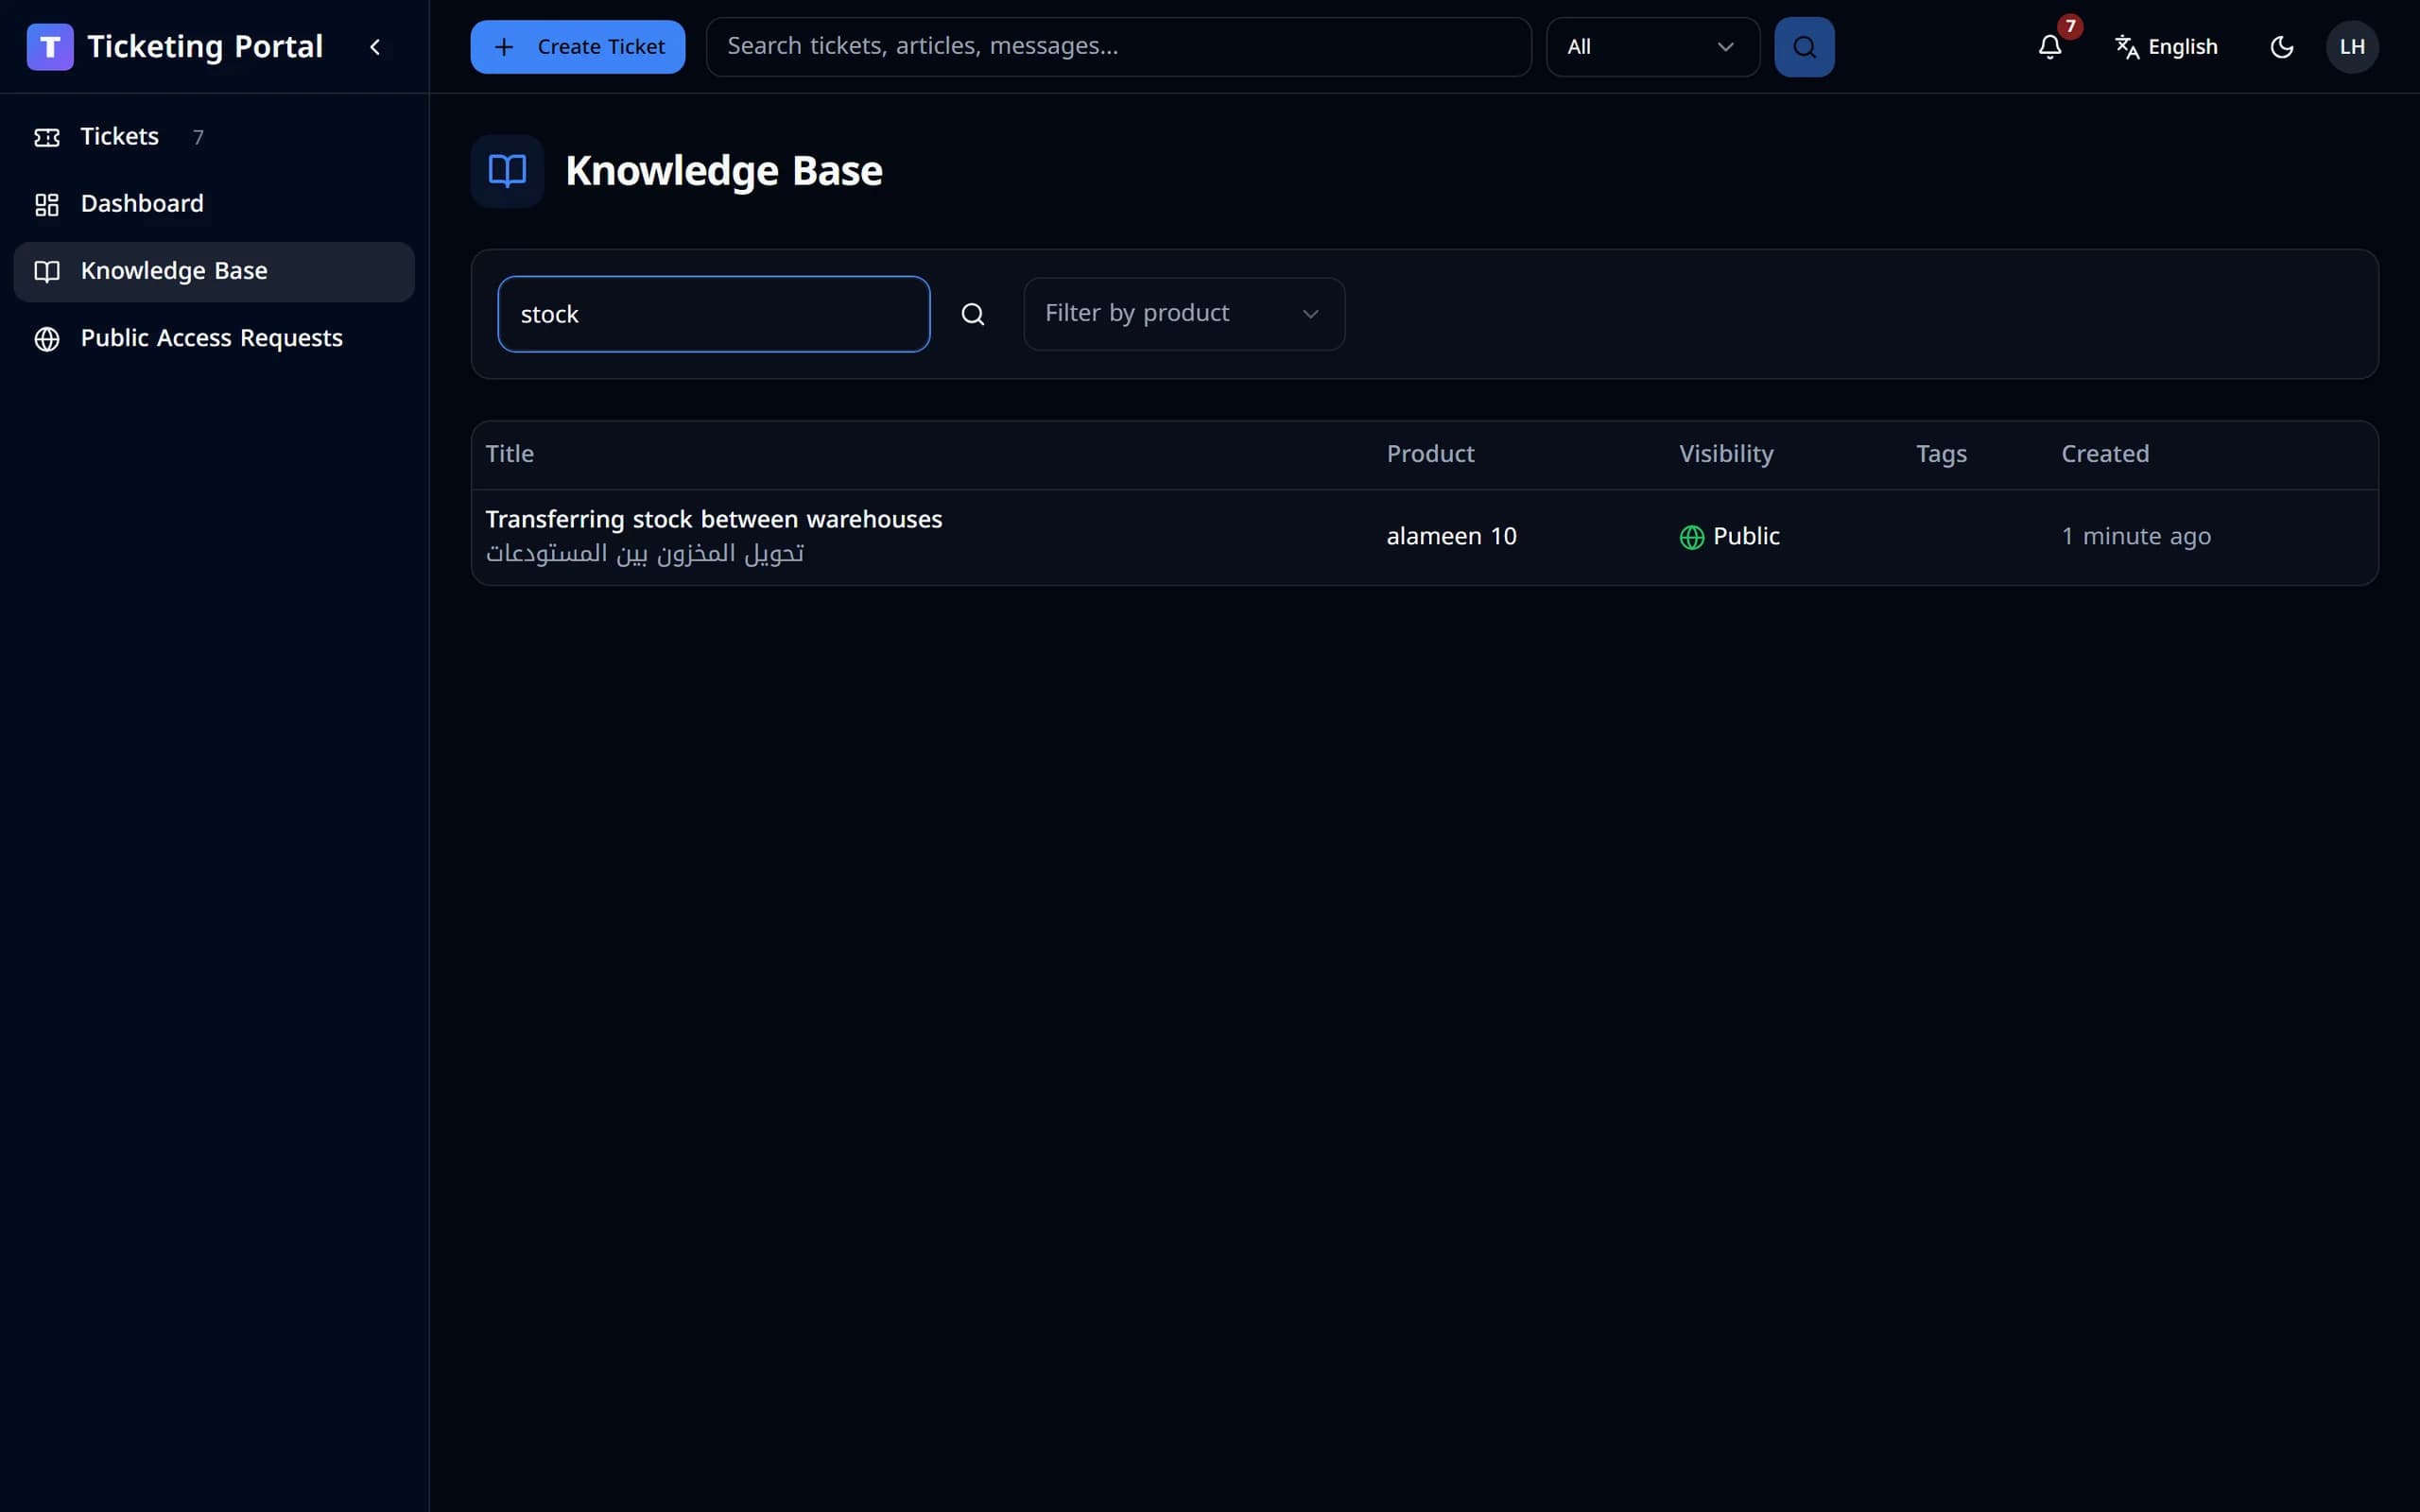Toggle dark mode moon icon

2281,47
